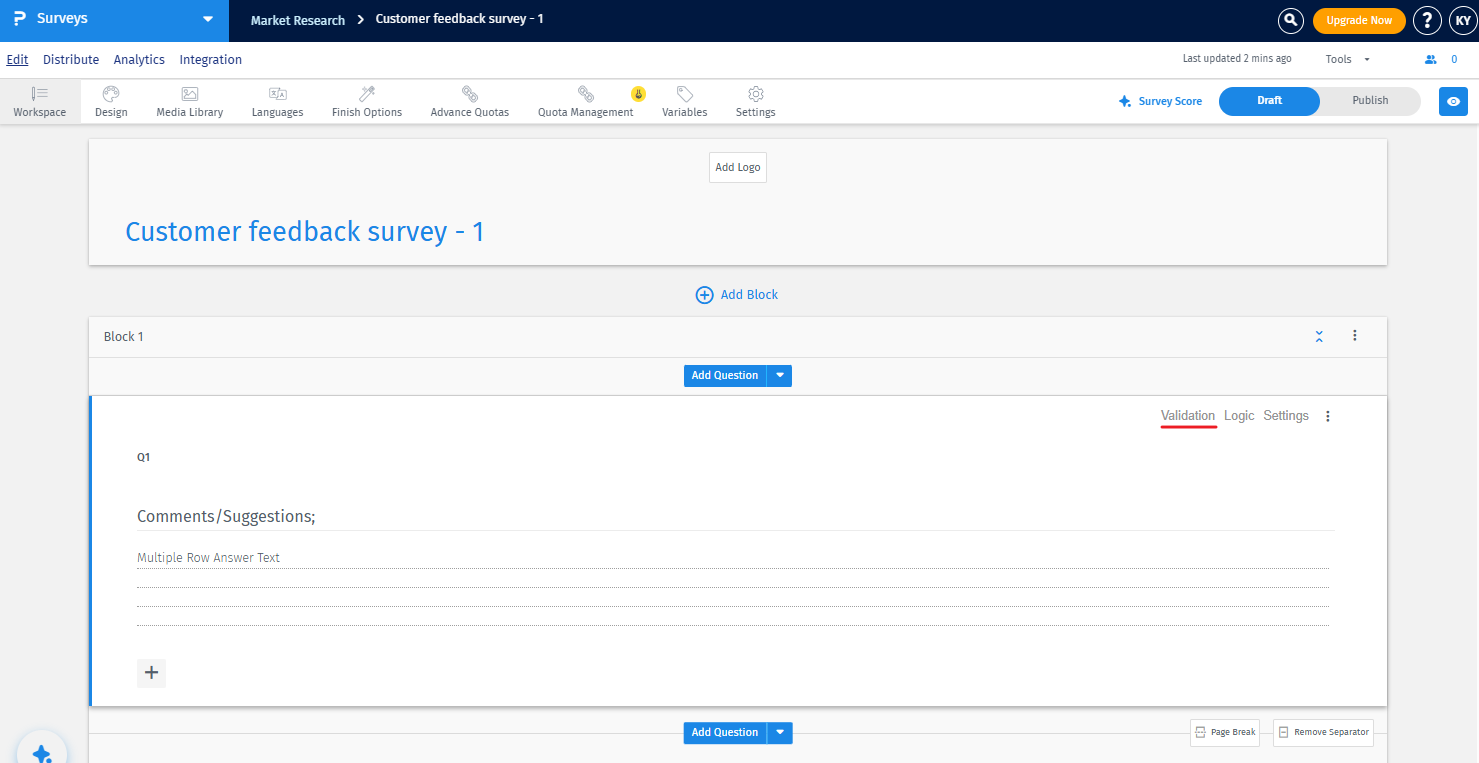Open the Logic tab for Q1
This screenshot has height=763, width=1479.
coord(1239,416)
